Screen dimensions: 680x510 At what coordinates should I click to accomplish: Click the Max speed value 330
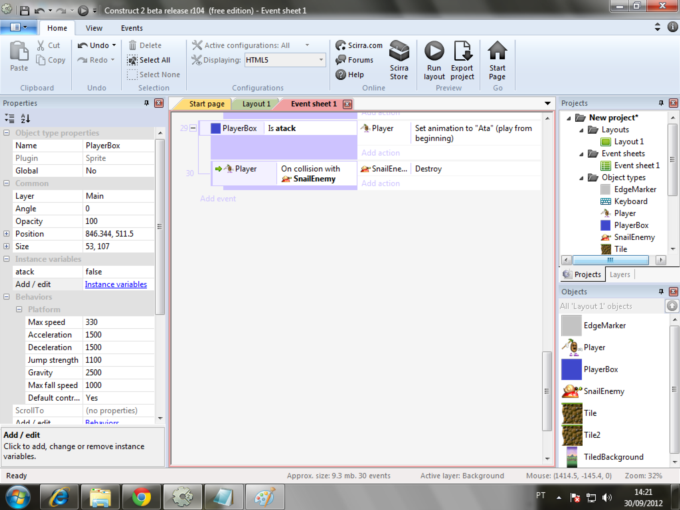click(x=118, y=322)
